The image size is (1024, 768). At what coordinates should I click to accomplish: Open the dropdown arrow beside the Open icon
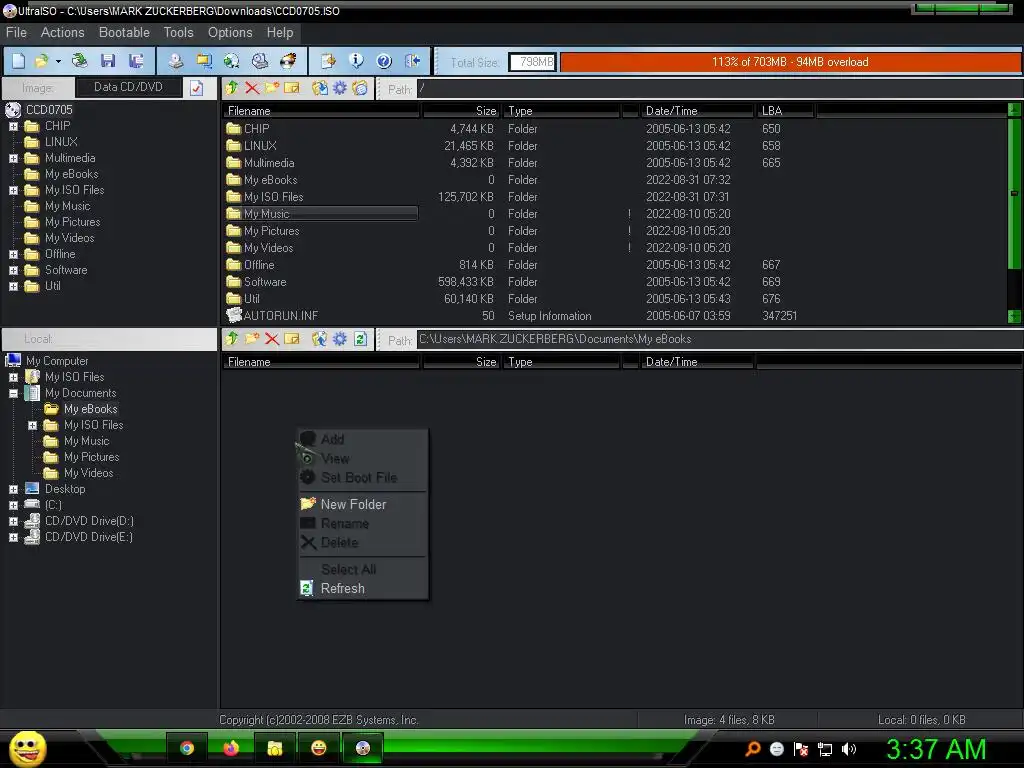coord(58,61)
